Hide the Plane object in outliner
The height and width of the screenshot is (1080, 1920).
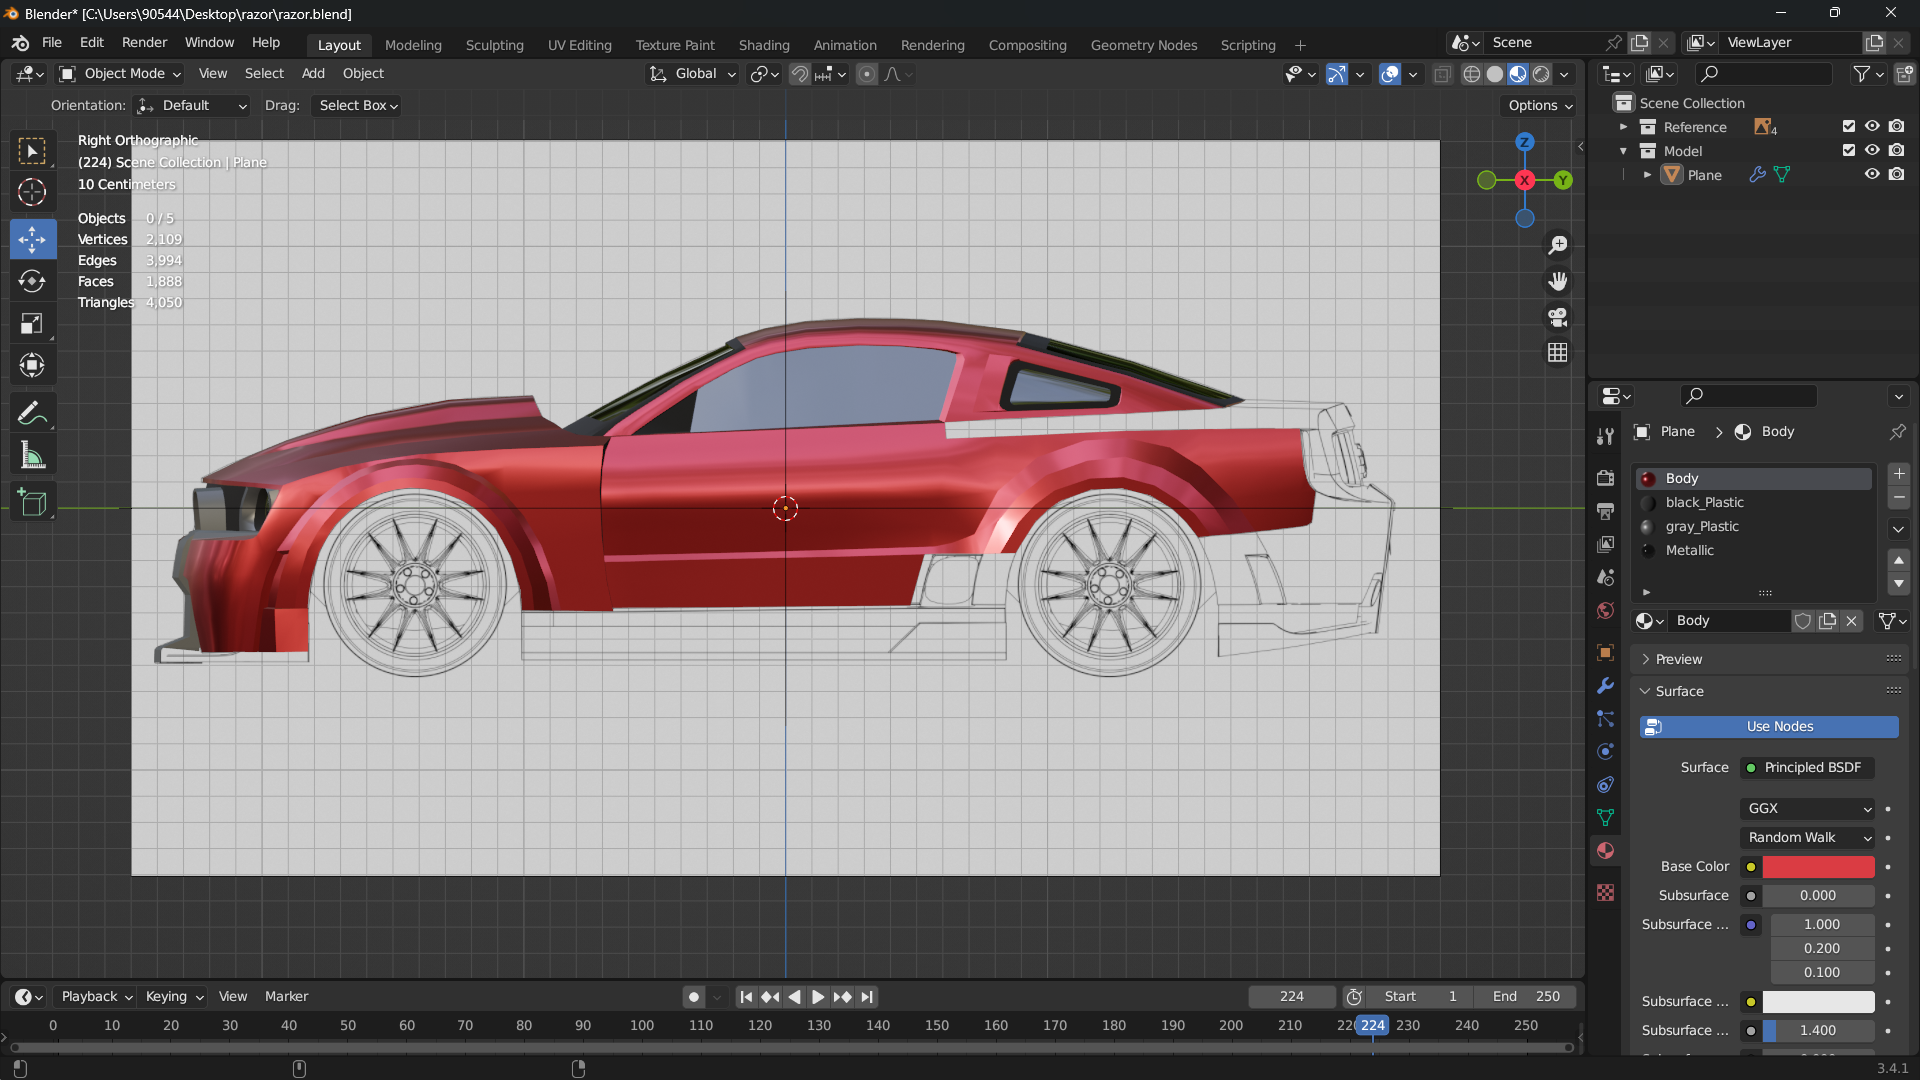(1872, 174)
